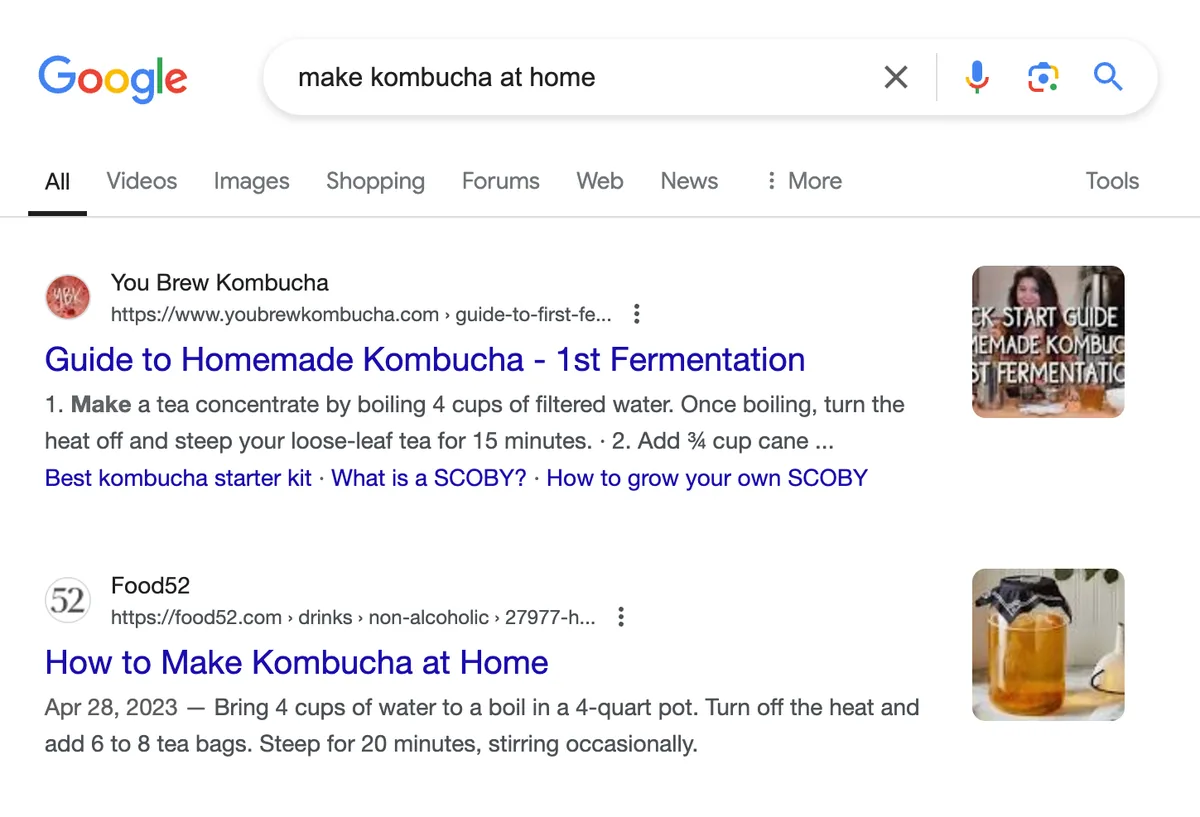The width and height of the screenshot is (1200, 817).
Task: Show search Tools options
Action: click(x=1112, y=181)
